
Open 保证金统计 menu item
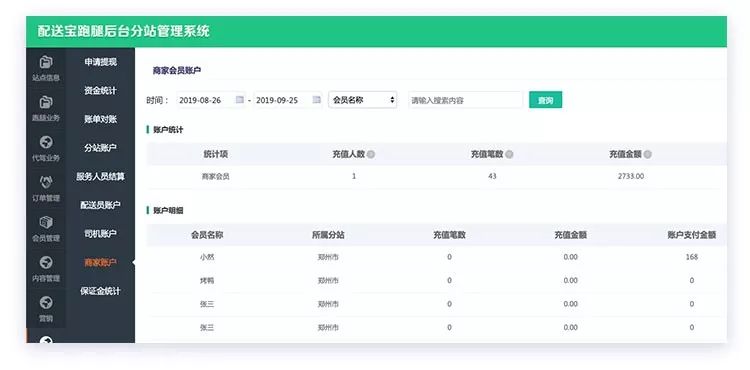100,291
